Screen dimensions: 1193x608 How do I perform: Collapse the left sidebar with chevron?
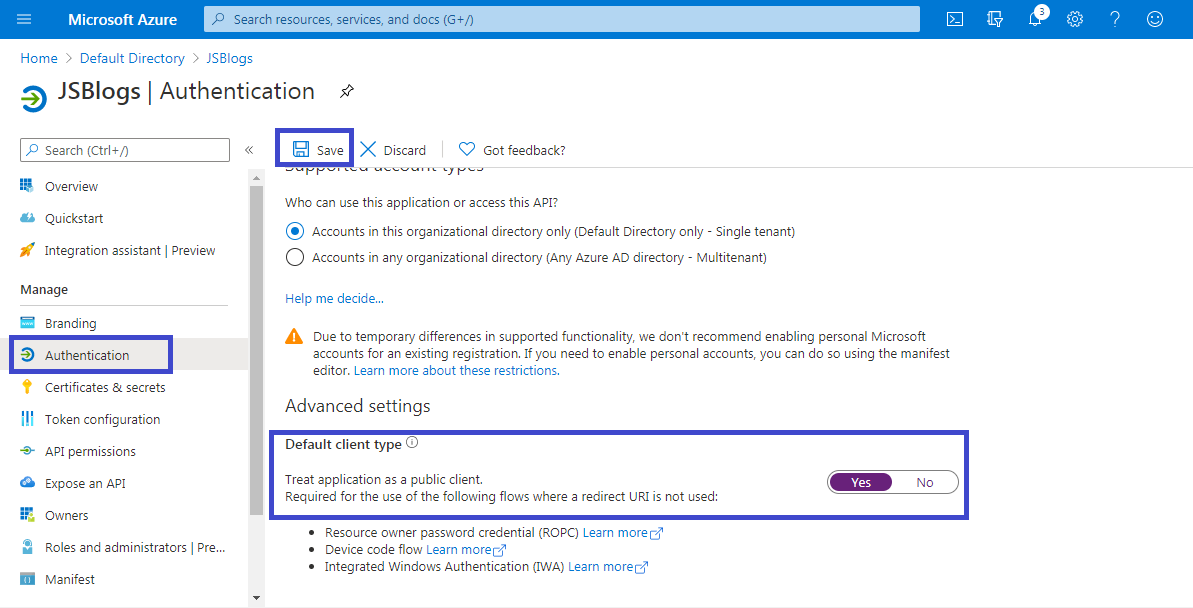click(249, 150)
